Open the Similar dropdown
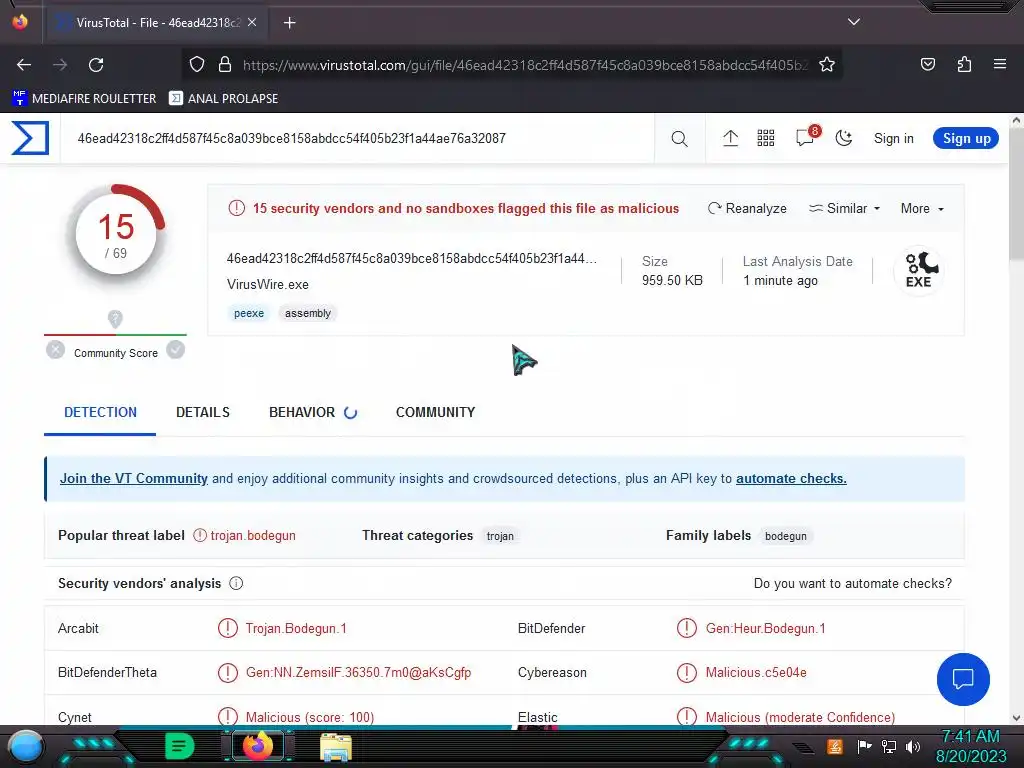This screenshot has height=768, width=1024. pyautogui.click(x=844, y=208)
